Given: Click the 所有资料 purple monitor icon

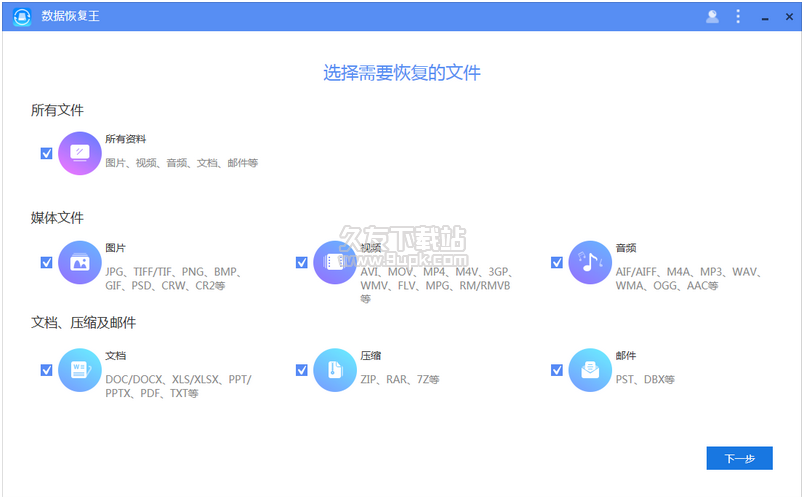Looking at the screenshot, I should (80, 153).
